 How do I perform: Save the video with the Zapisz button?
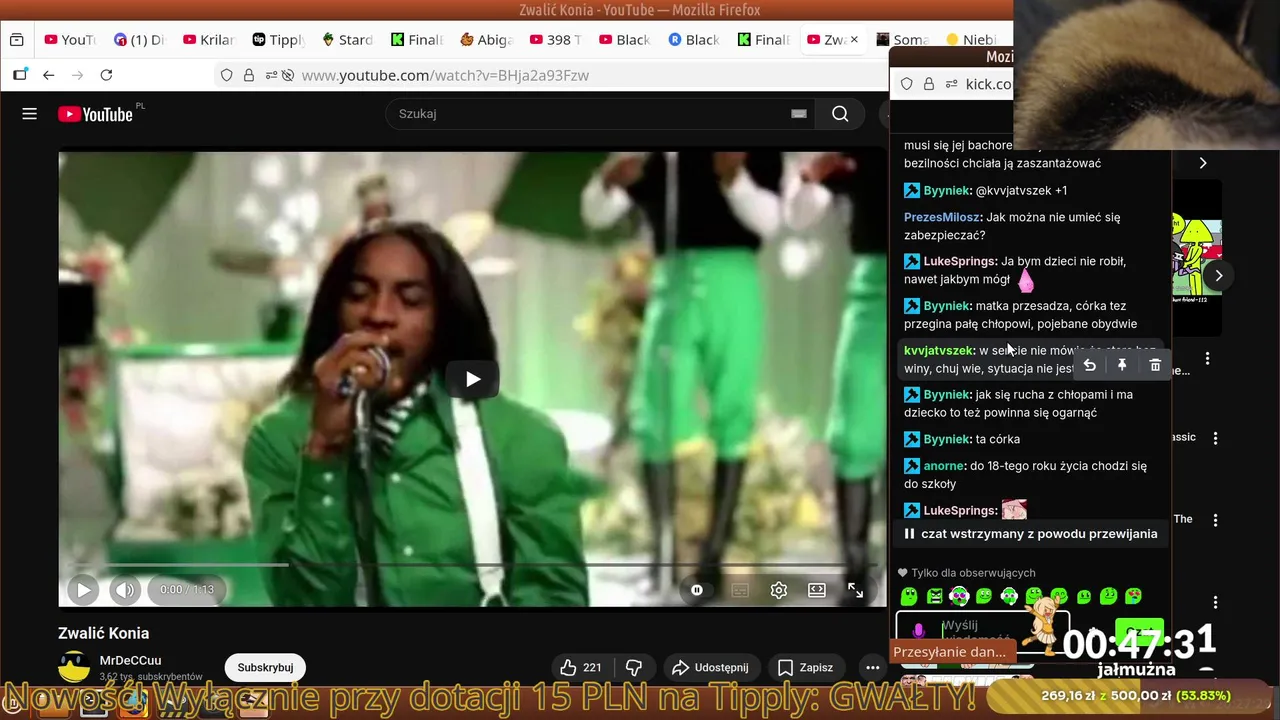(x=806, y=667)
